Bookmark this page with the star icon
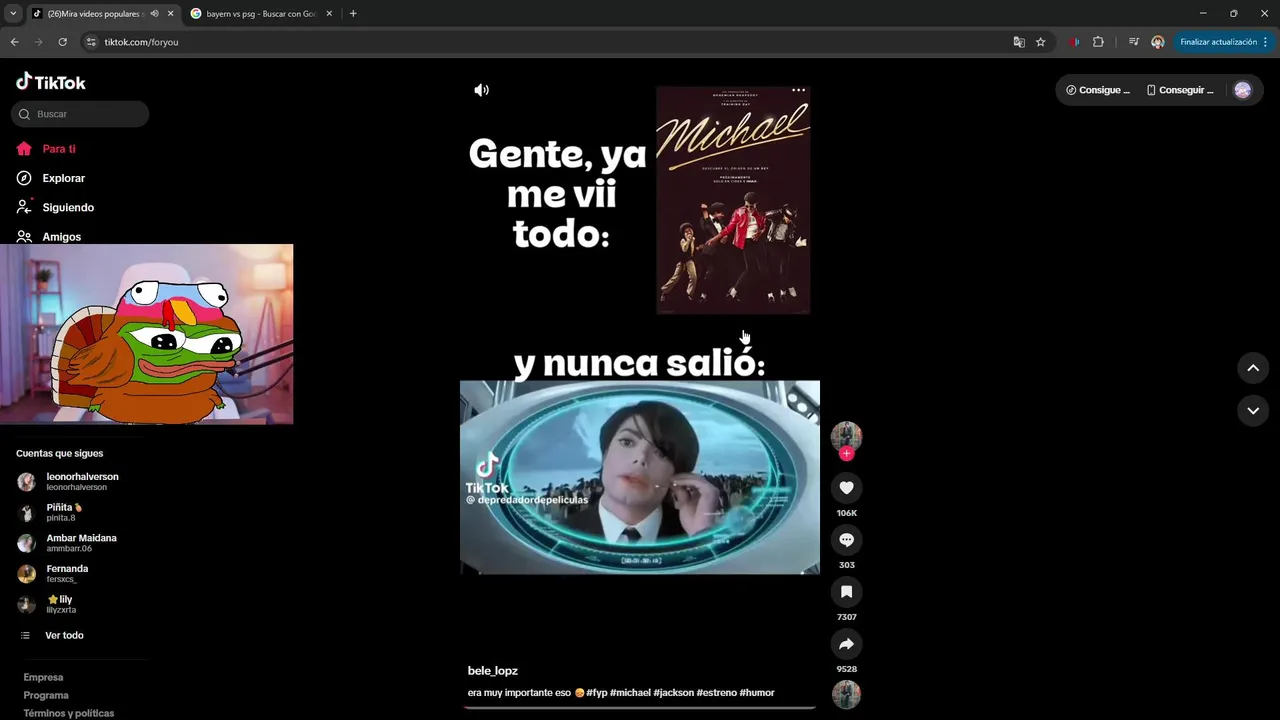This screenshot has height=720, width=1280. click(x=1040, y=42)
